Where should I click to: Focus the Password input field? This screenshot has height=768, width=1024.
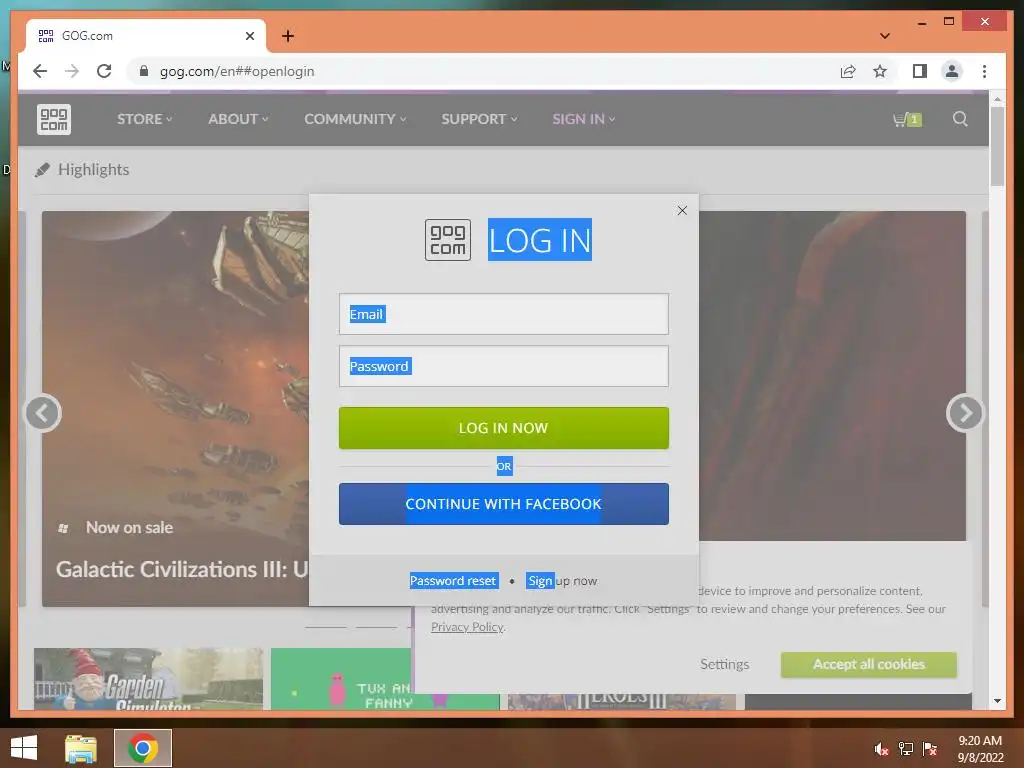[x=504, y=366]
